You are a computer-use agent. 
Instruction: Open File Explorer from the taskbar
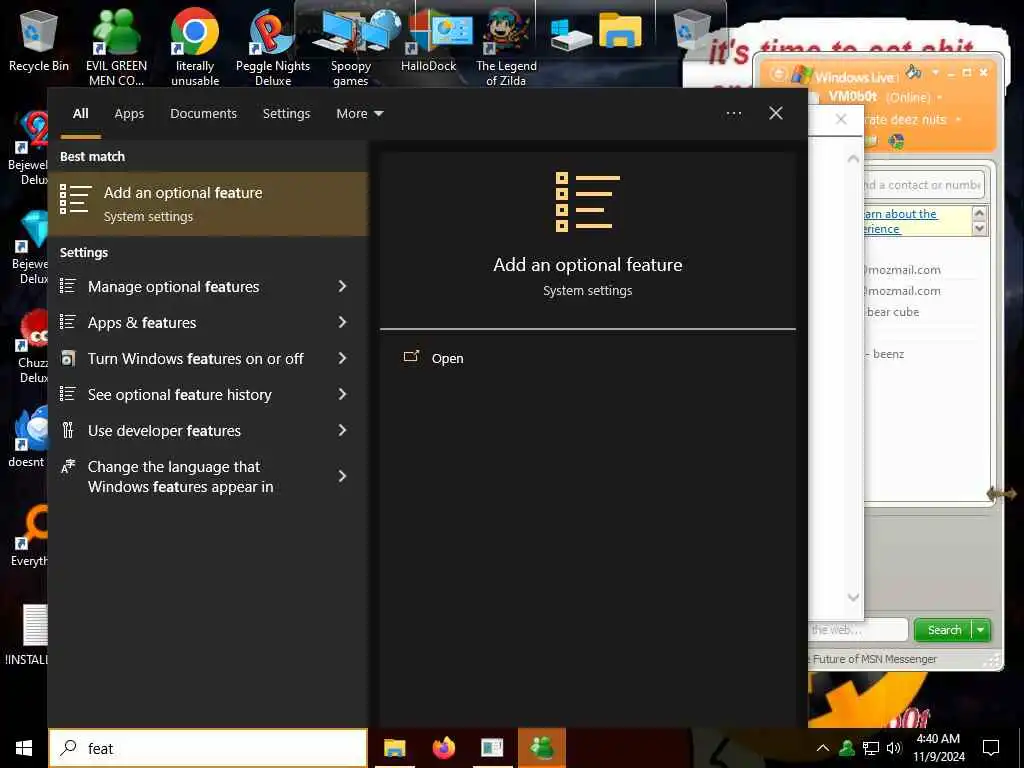pos(394,748)
